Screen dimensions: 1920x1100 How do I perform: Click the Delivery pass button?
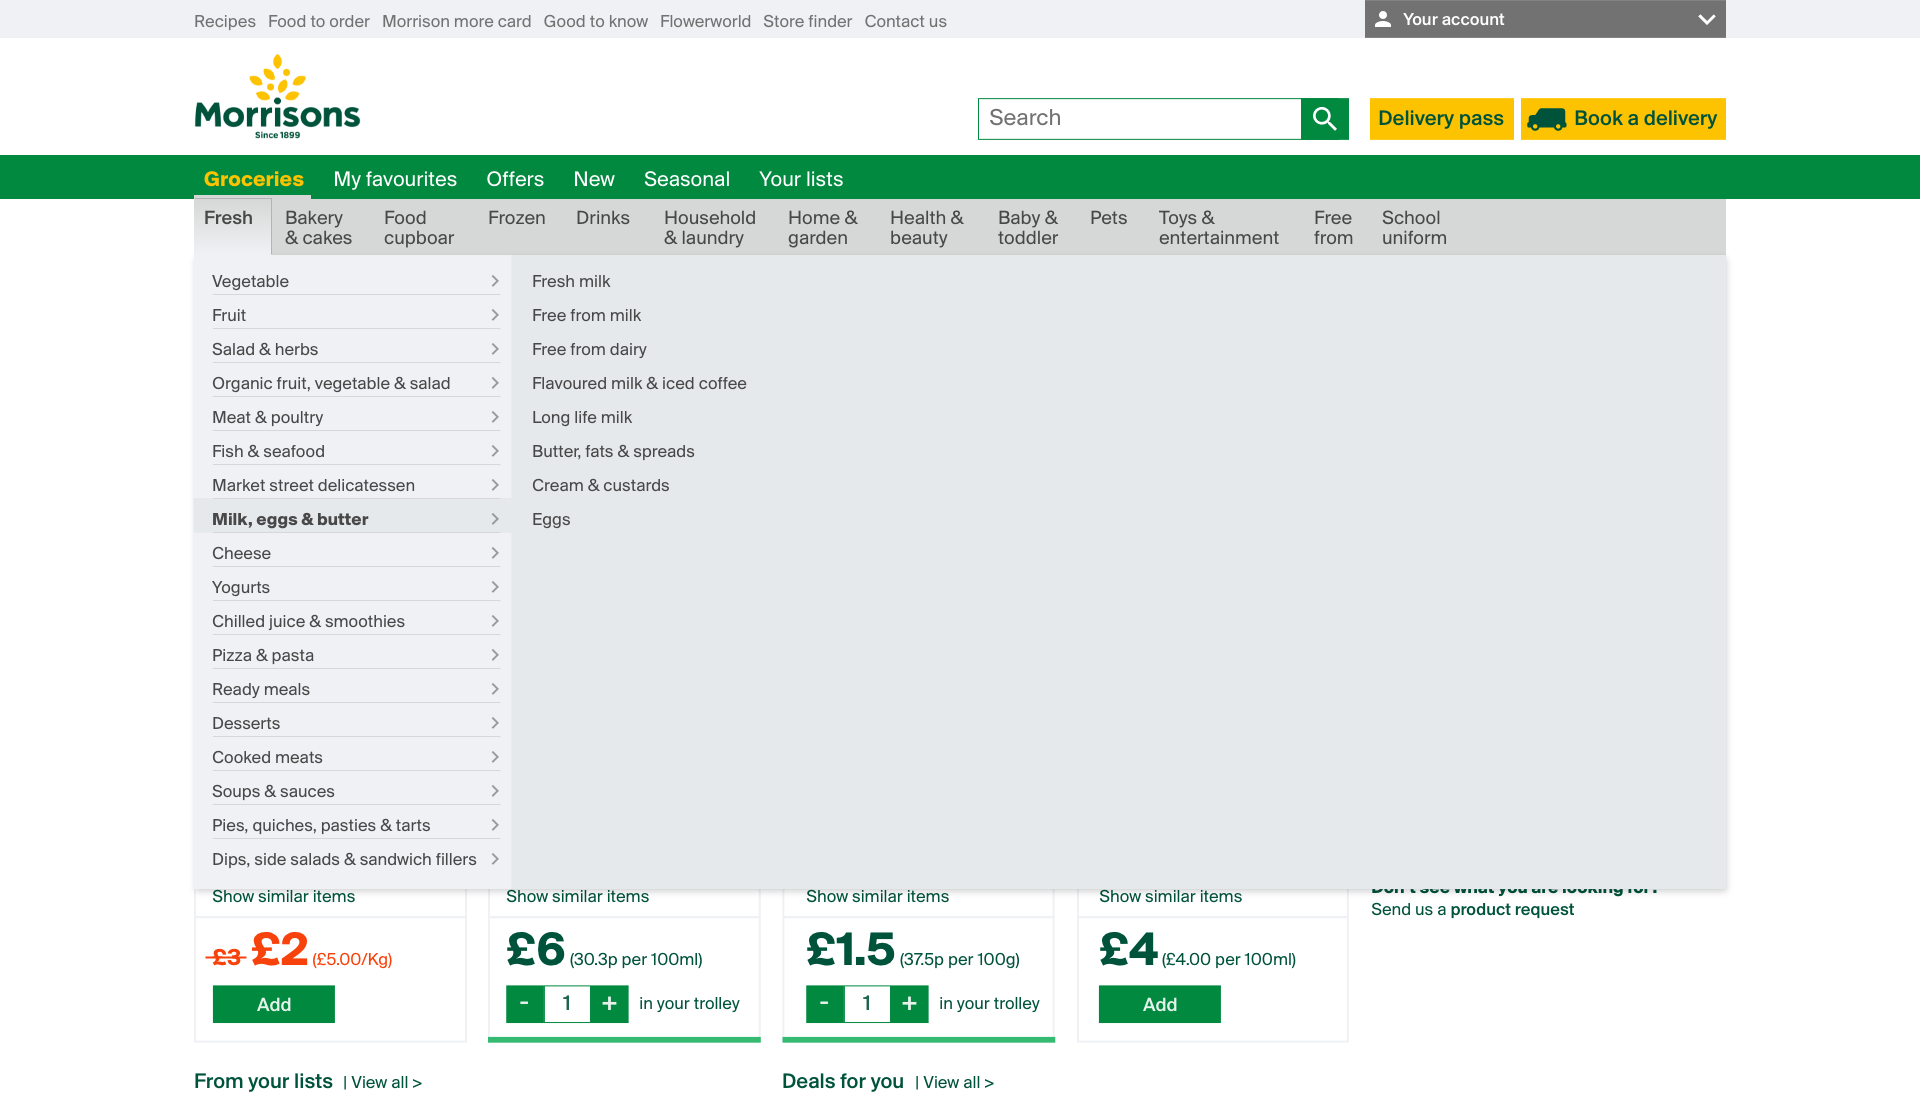(1441, 119)
